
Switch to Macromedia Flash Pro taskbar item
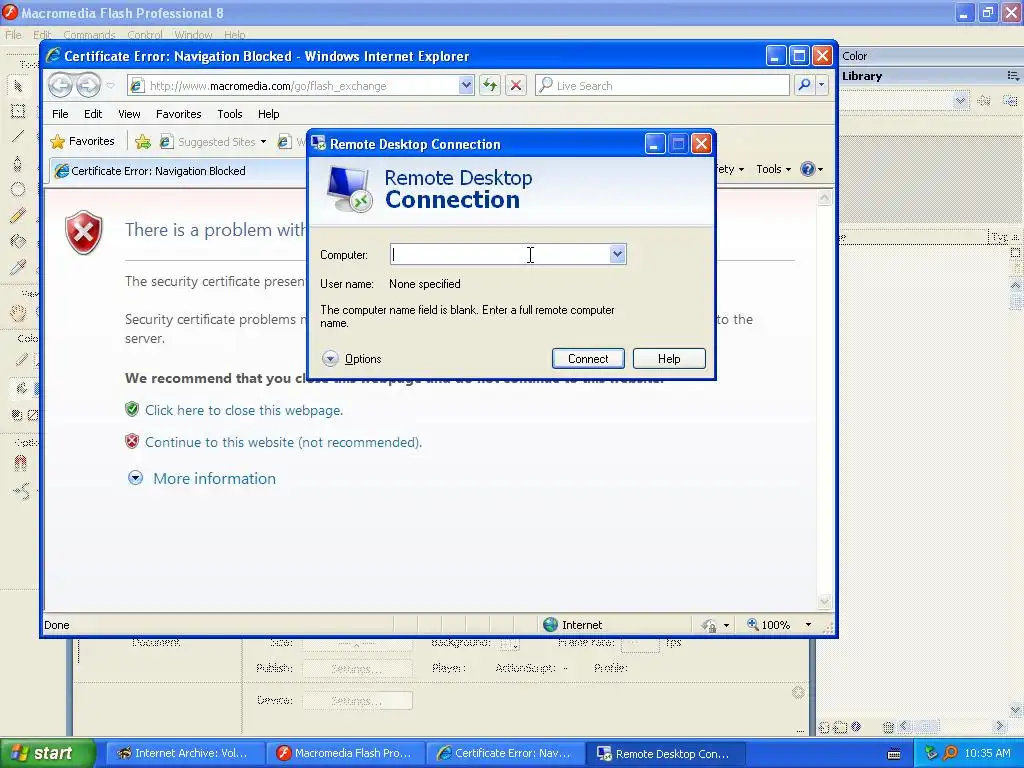click(x=345, y=753)
